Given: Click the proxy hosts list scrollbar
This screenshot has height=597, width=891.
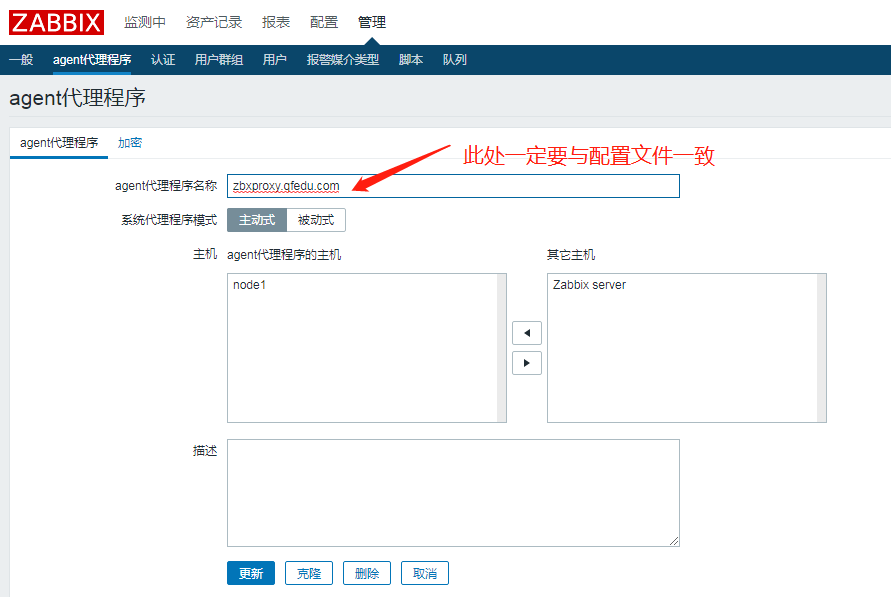Looking at the screenshot, I should click(x=501, y=348).
